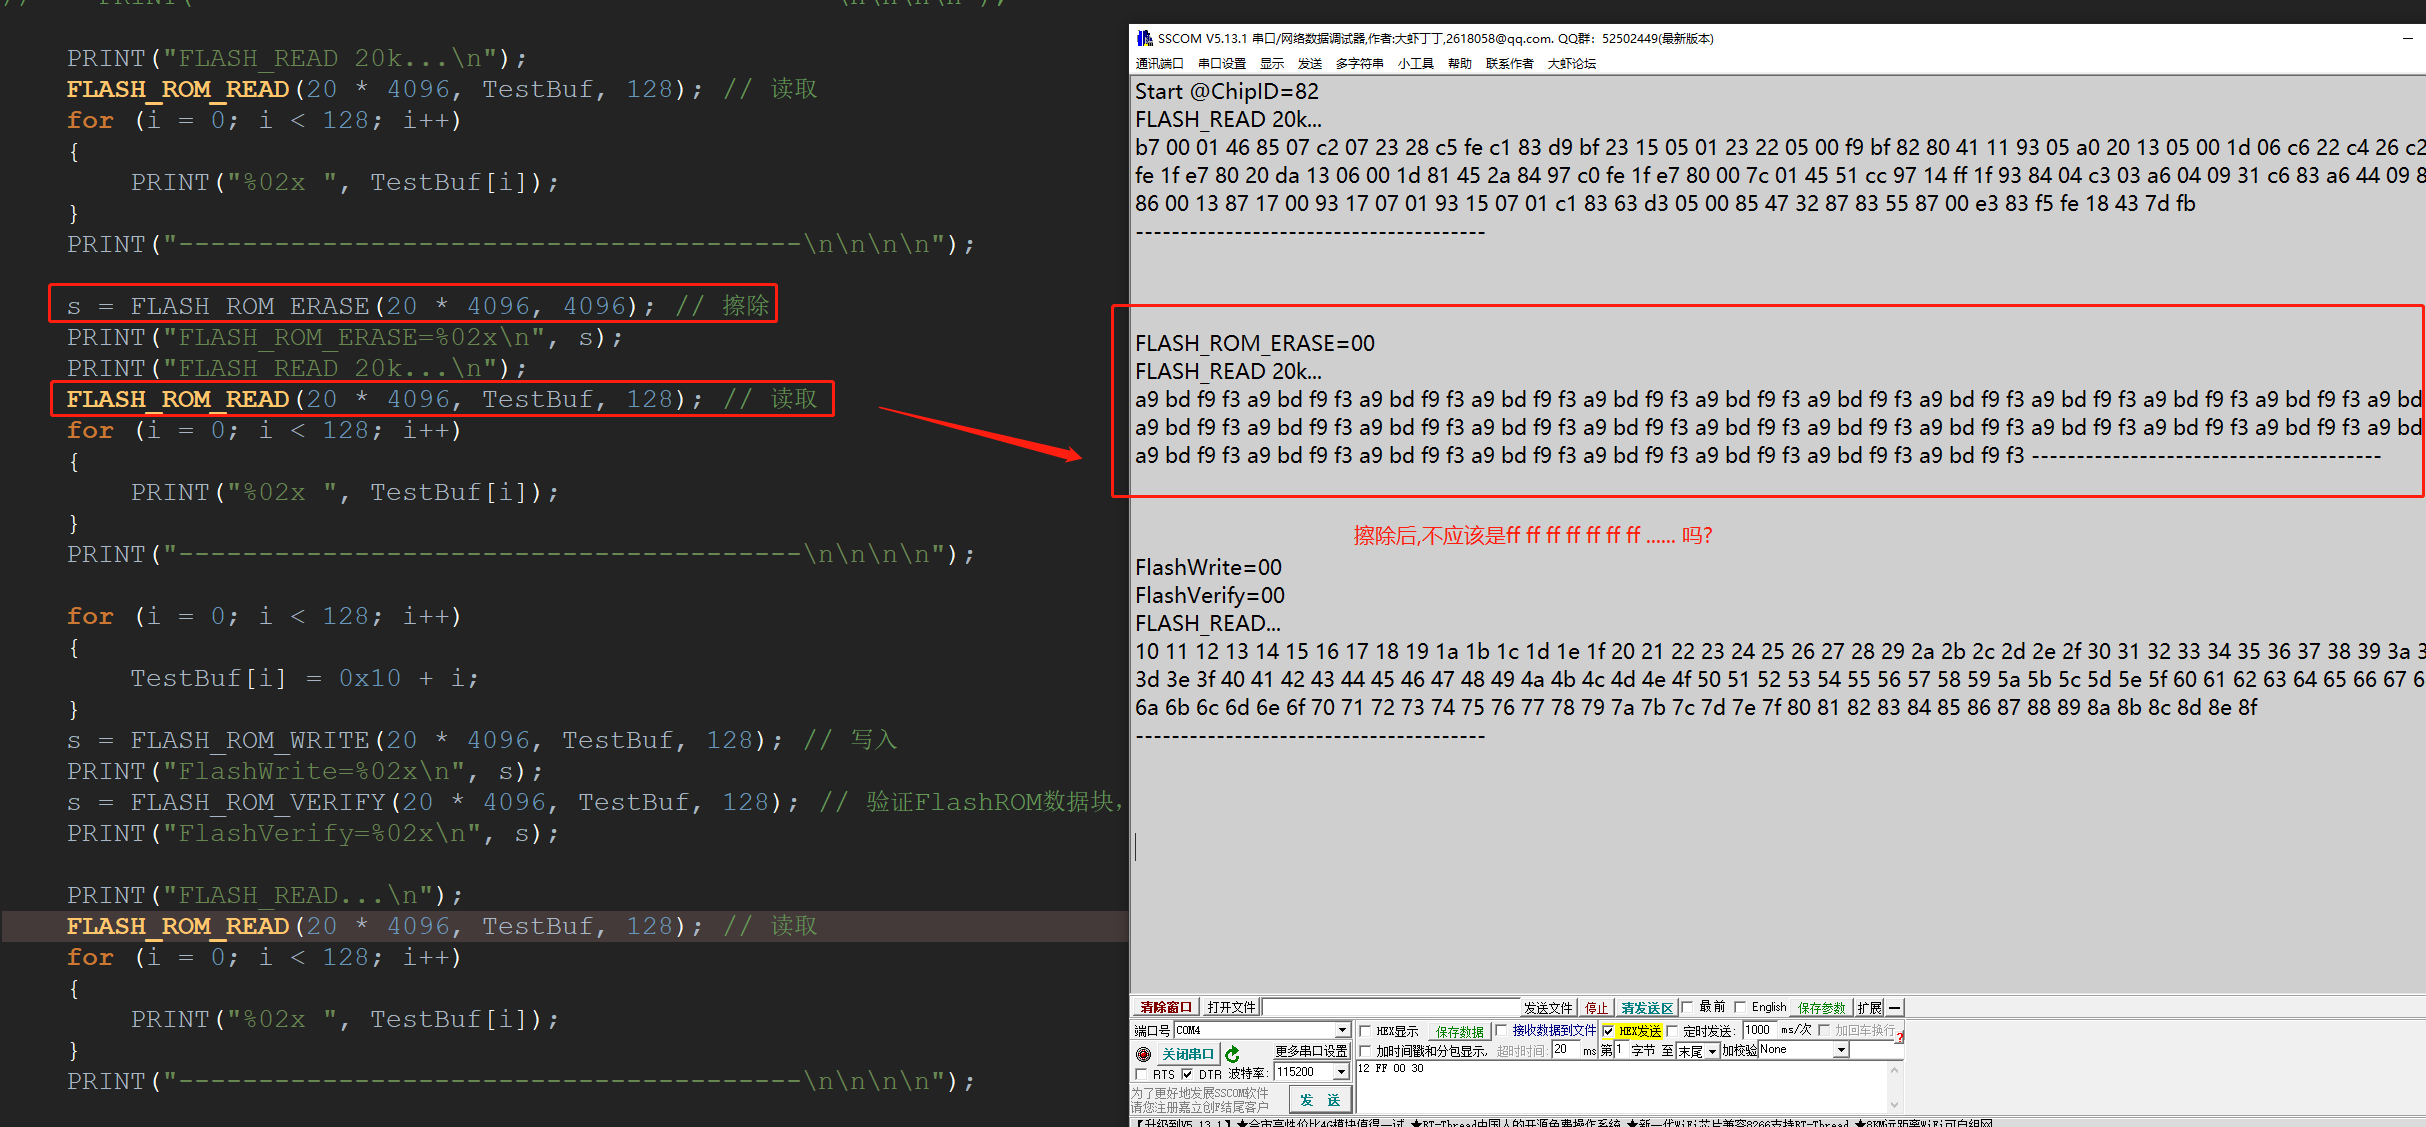Check the 最前 always-on-top checkbox
Viewport: 2426px width, 1127px height.
tap(1687, 1007)
